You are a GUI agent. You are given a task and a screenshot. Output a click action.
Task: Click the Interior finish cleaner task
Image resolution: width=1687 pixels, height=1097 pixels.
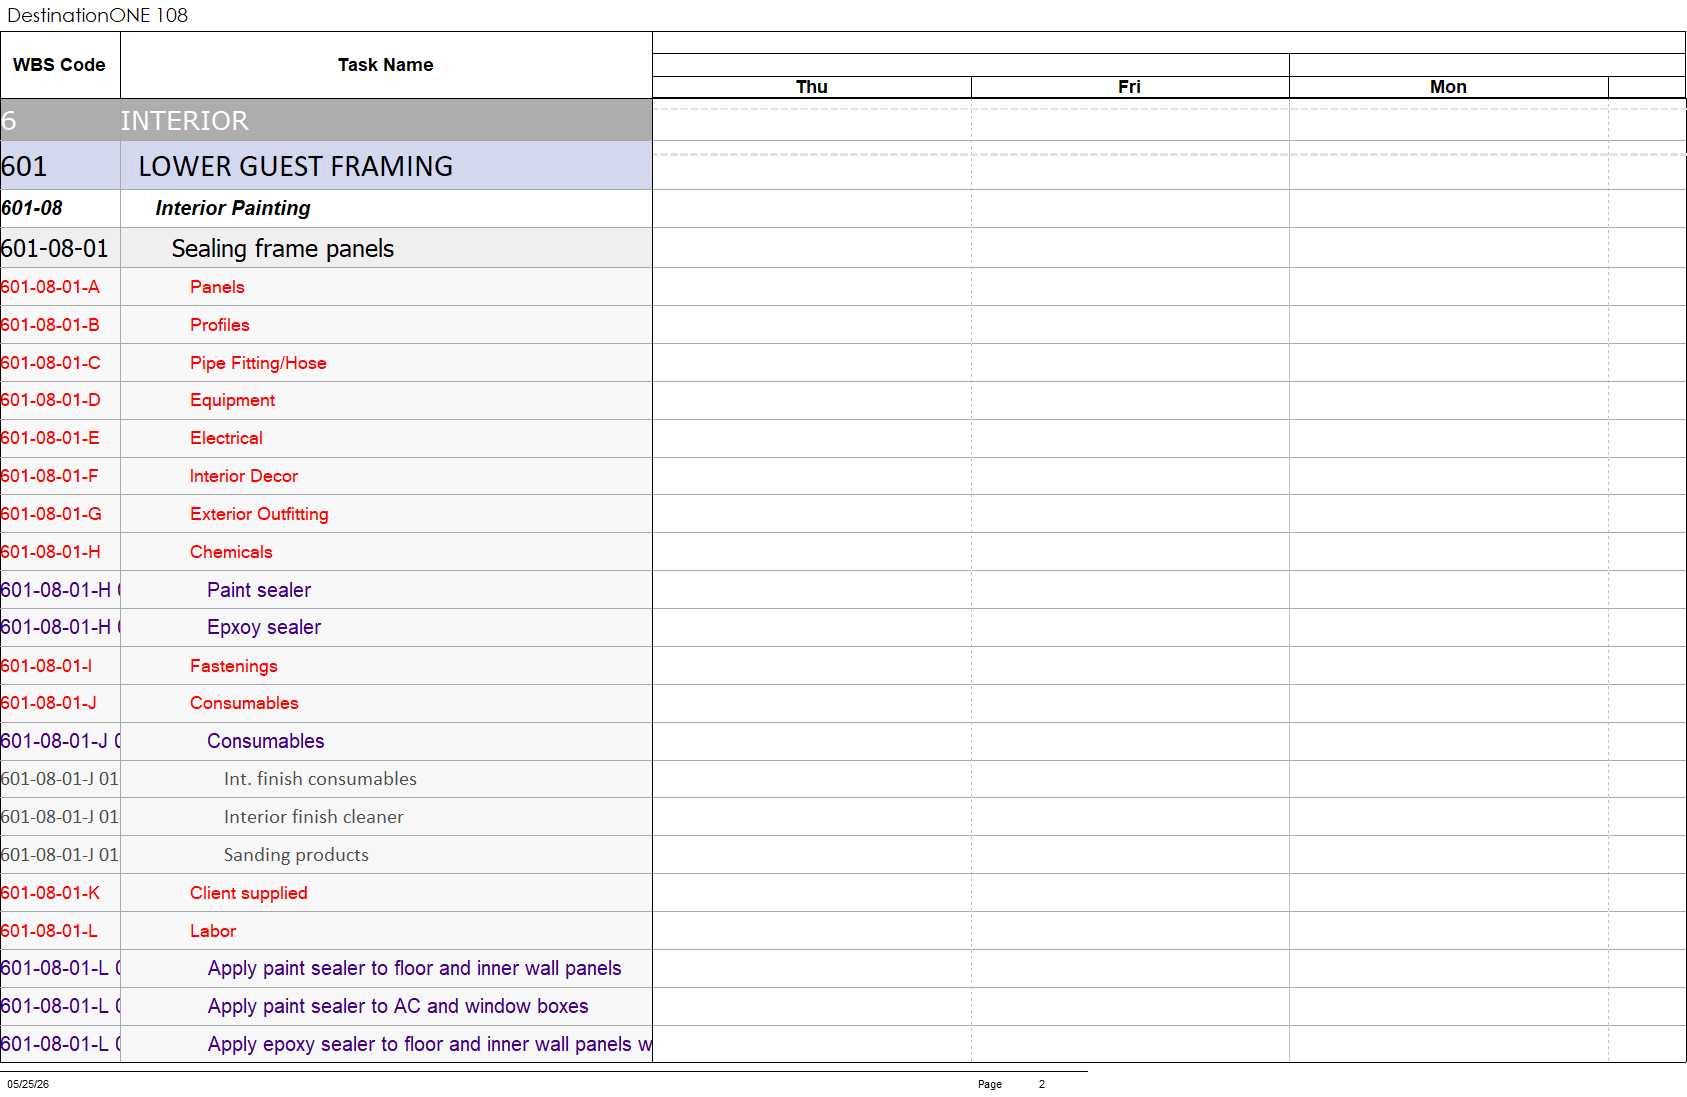click(314, 817)
